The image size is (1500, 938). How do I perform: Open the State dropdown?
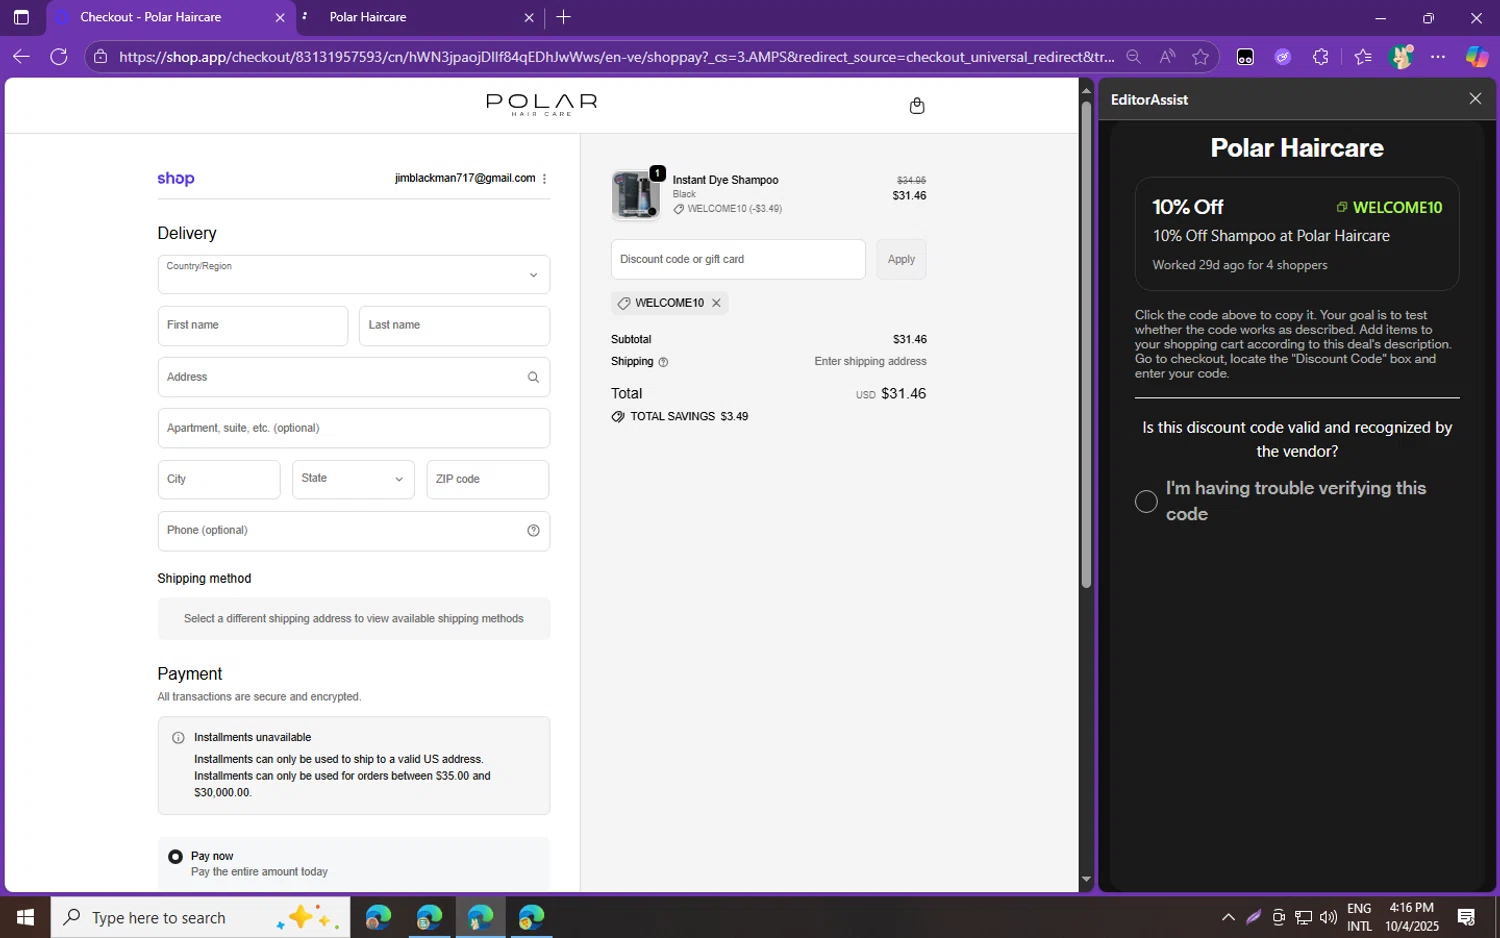(x=353, y=479)
